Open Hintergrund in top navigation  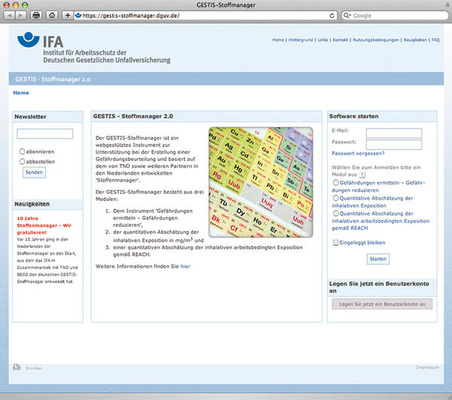[301, 40]
